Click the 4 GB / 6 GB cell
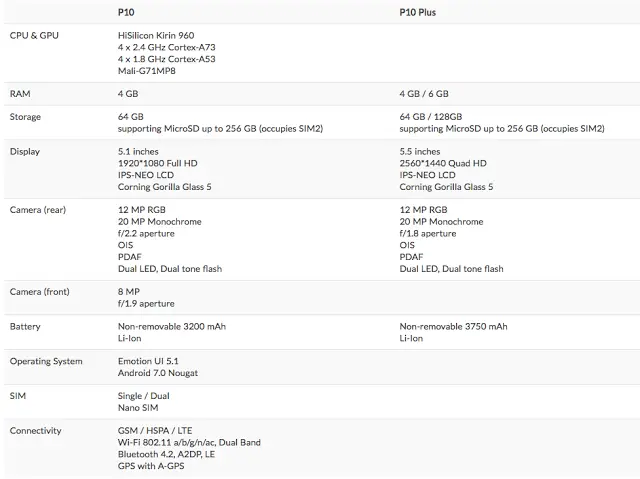640x479 pixels. 424,94
